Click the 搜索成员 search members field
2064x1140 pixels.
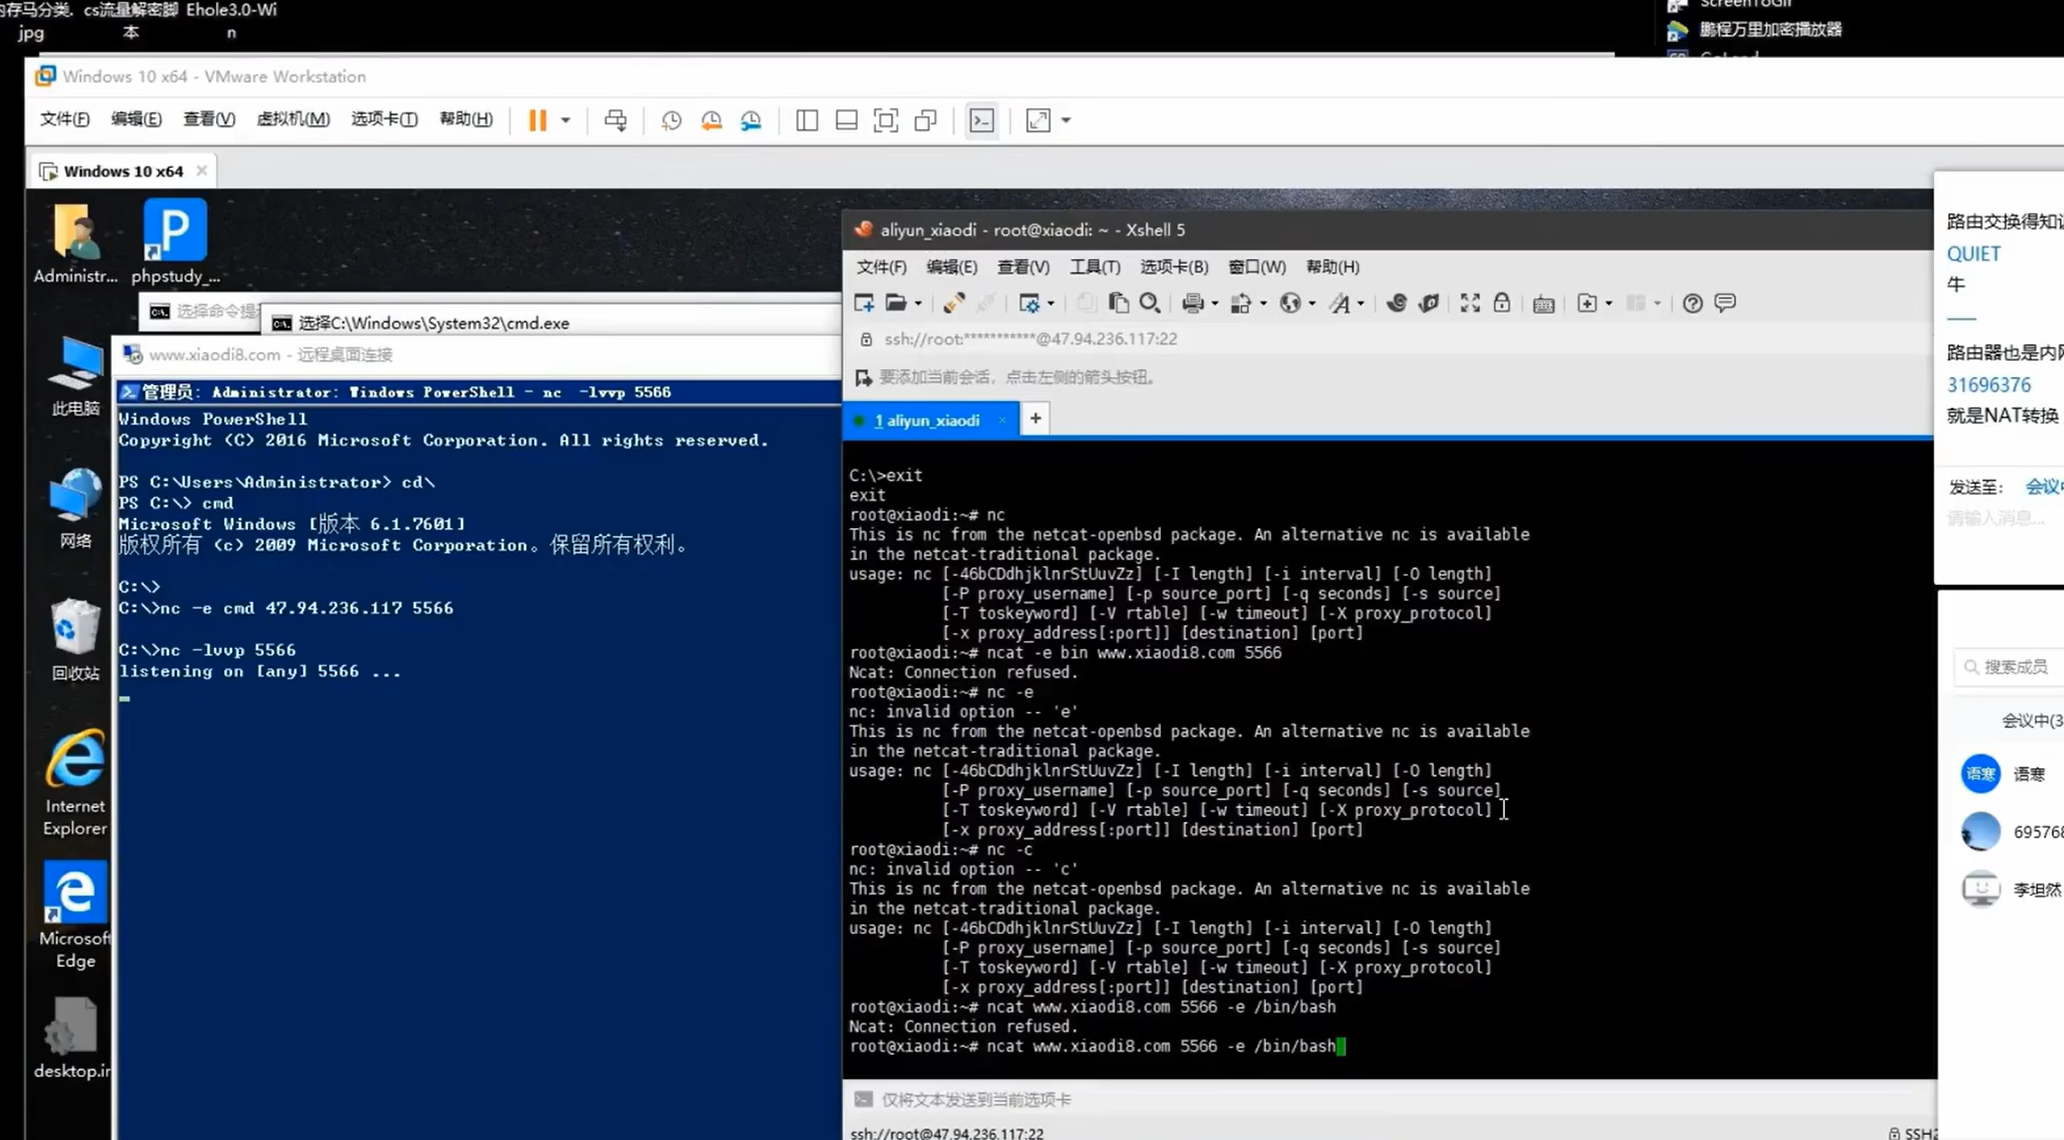pos(2008,667)
